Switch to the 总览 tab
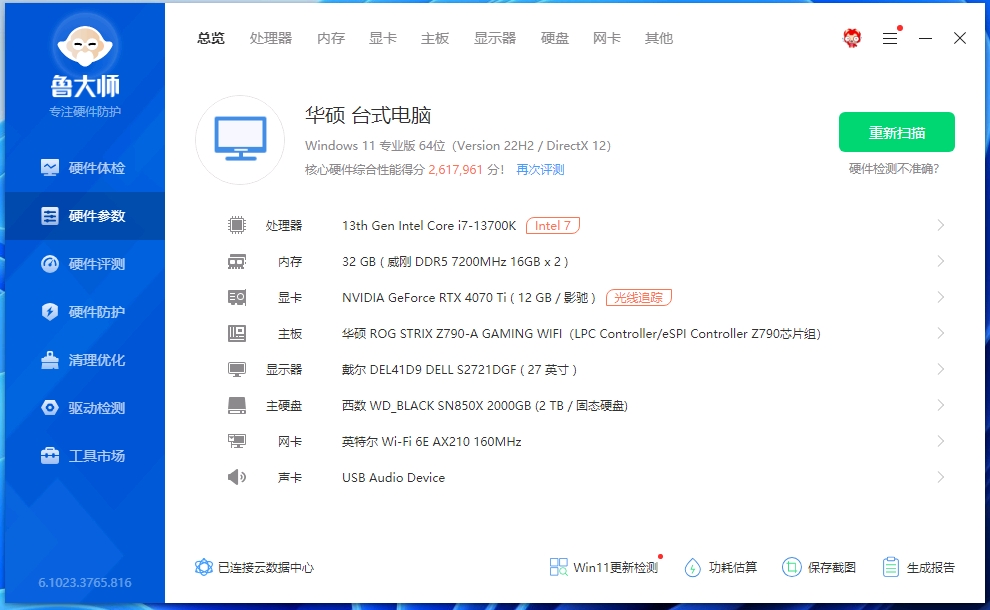 (211, 39)
